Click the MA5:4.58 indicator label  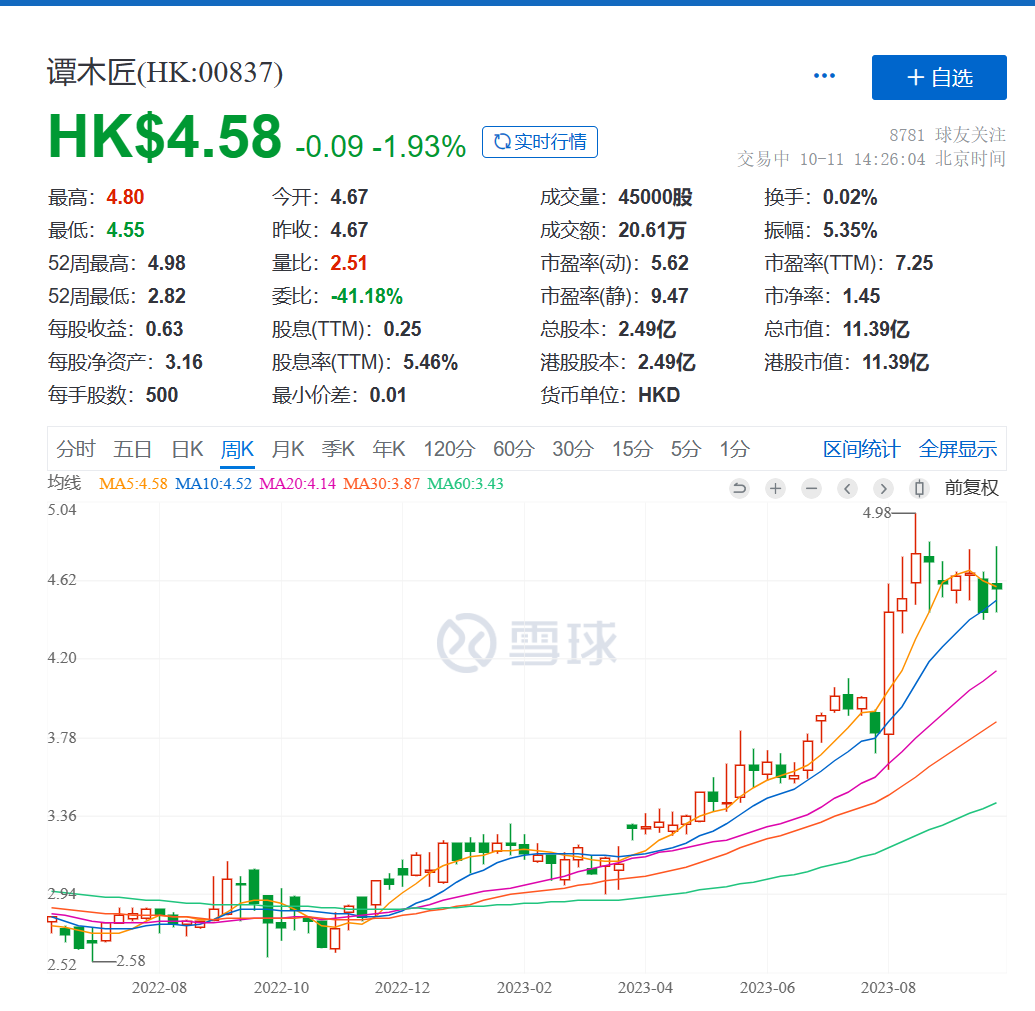(133, 484)
